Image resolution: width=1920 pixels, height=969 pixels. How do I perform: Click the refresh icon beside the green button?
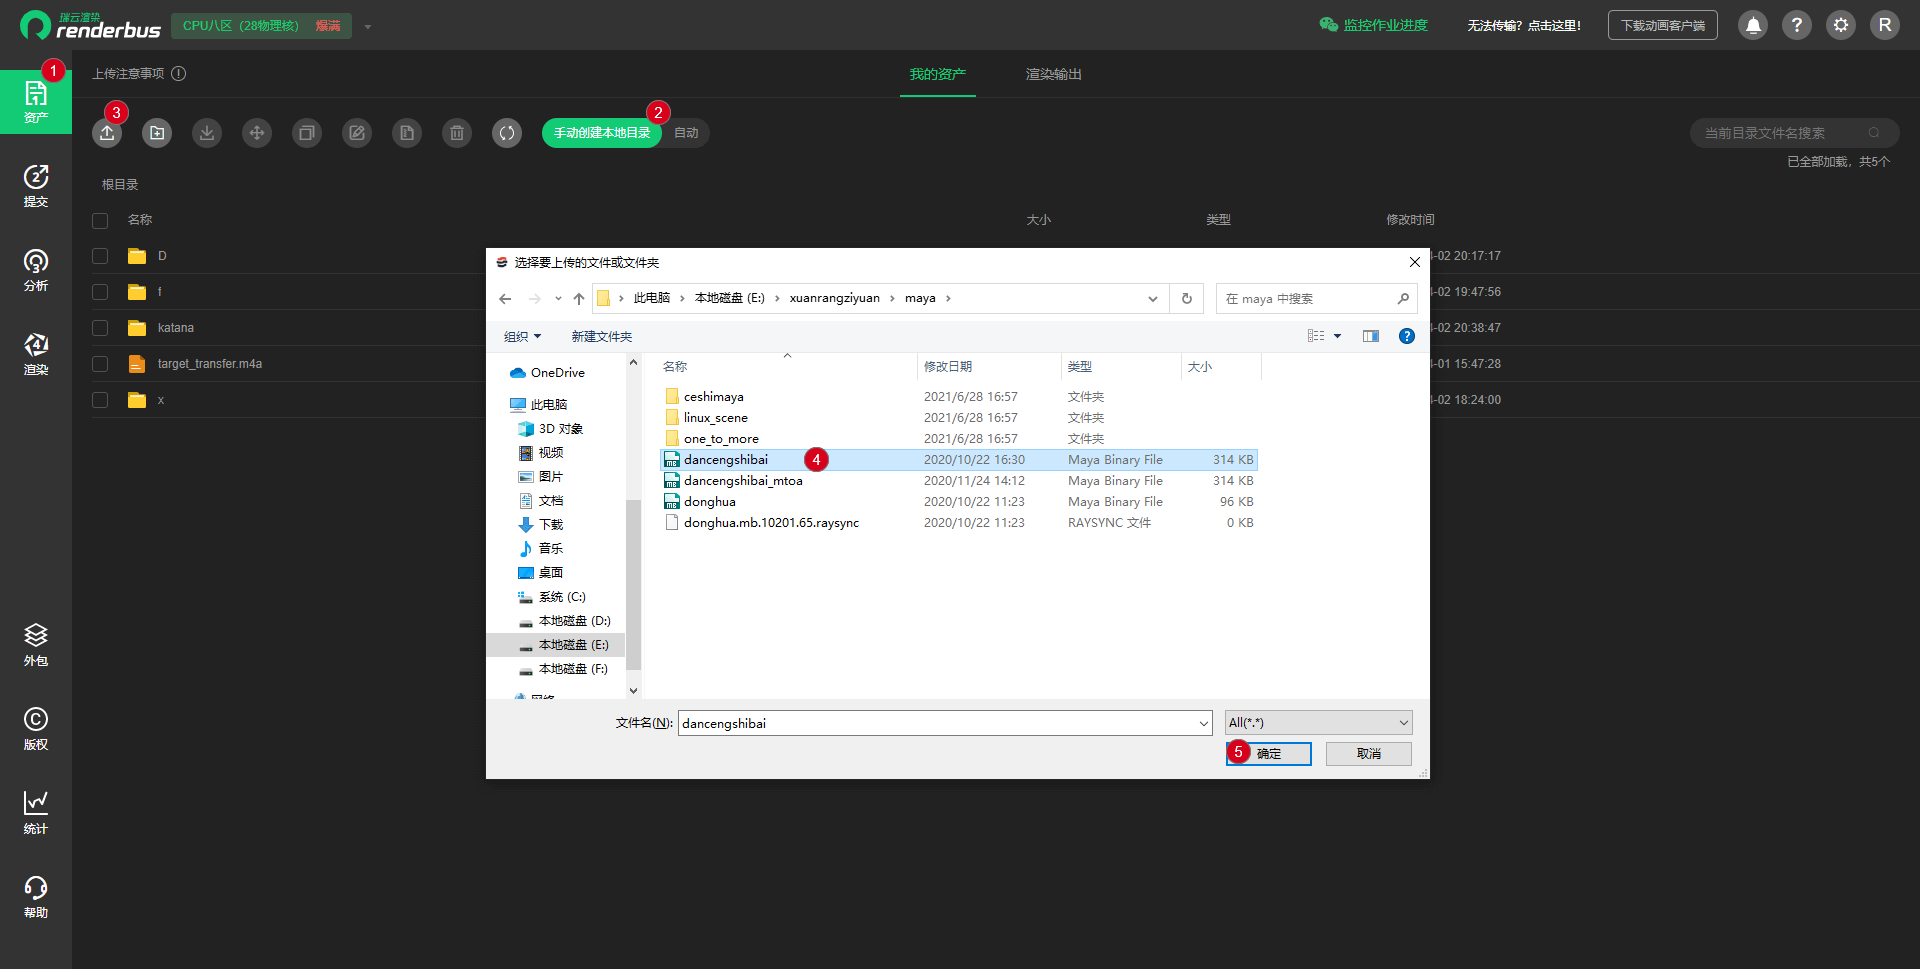(x=507, y=133)
